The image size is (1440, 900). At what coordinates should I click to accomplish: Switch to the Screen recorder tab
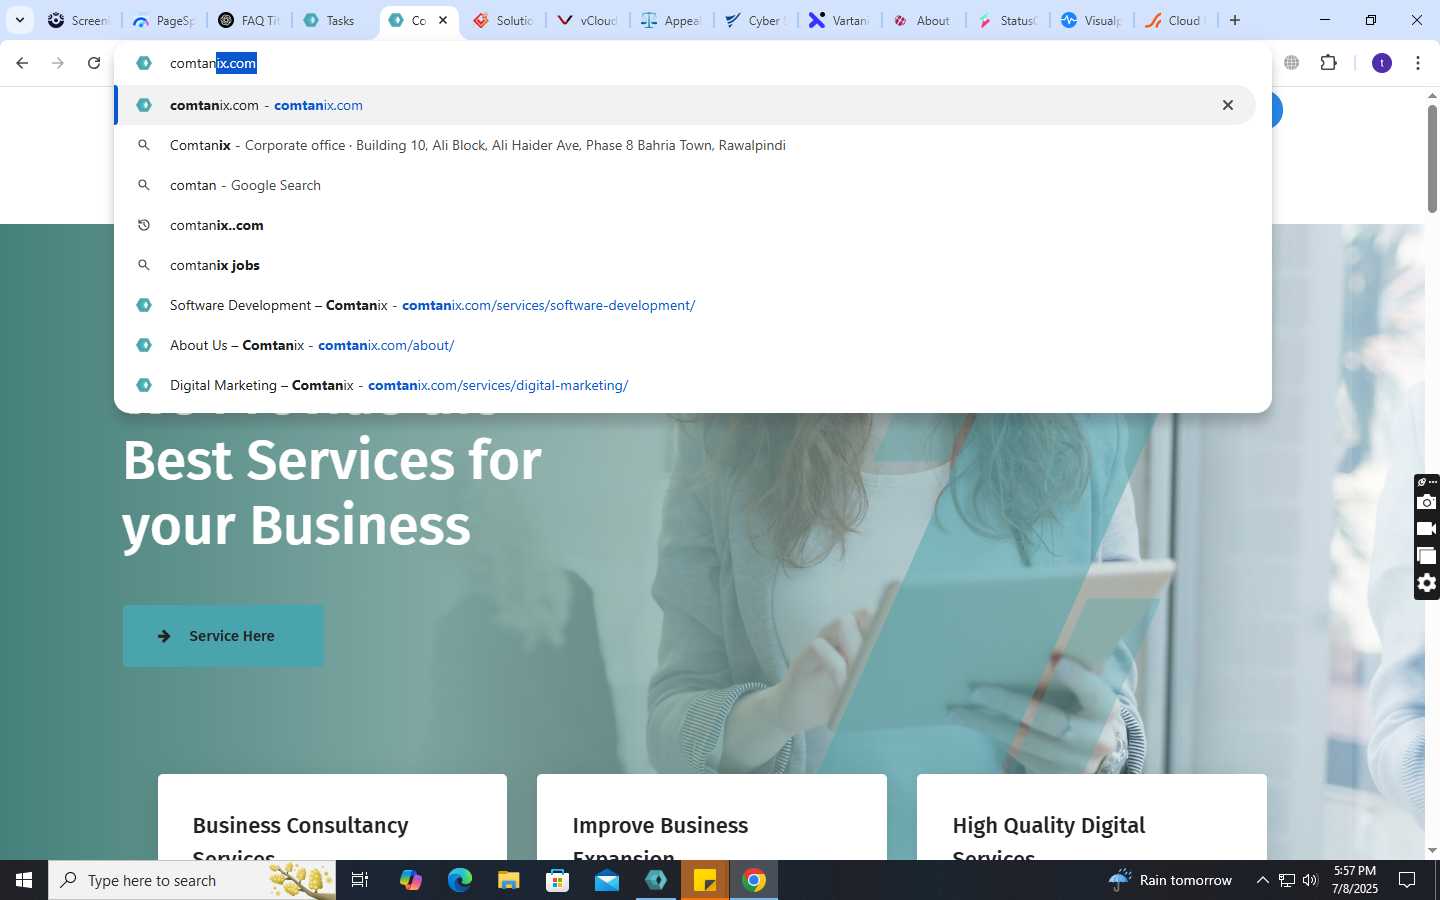click(x=78, y=20)
